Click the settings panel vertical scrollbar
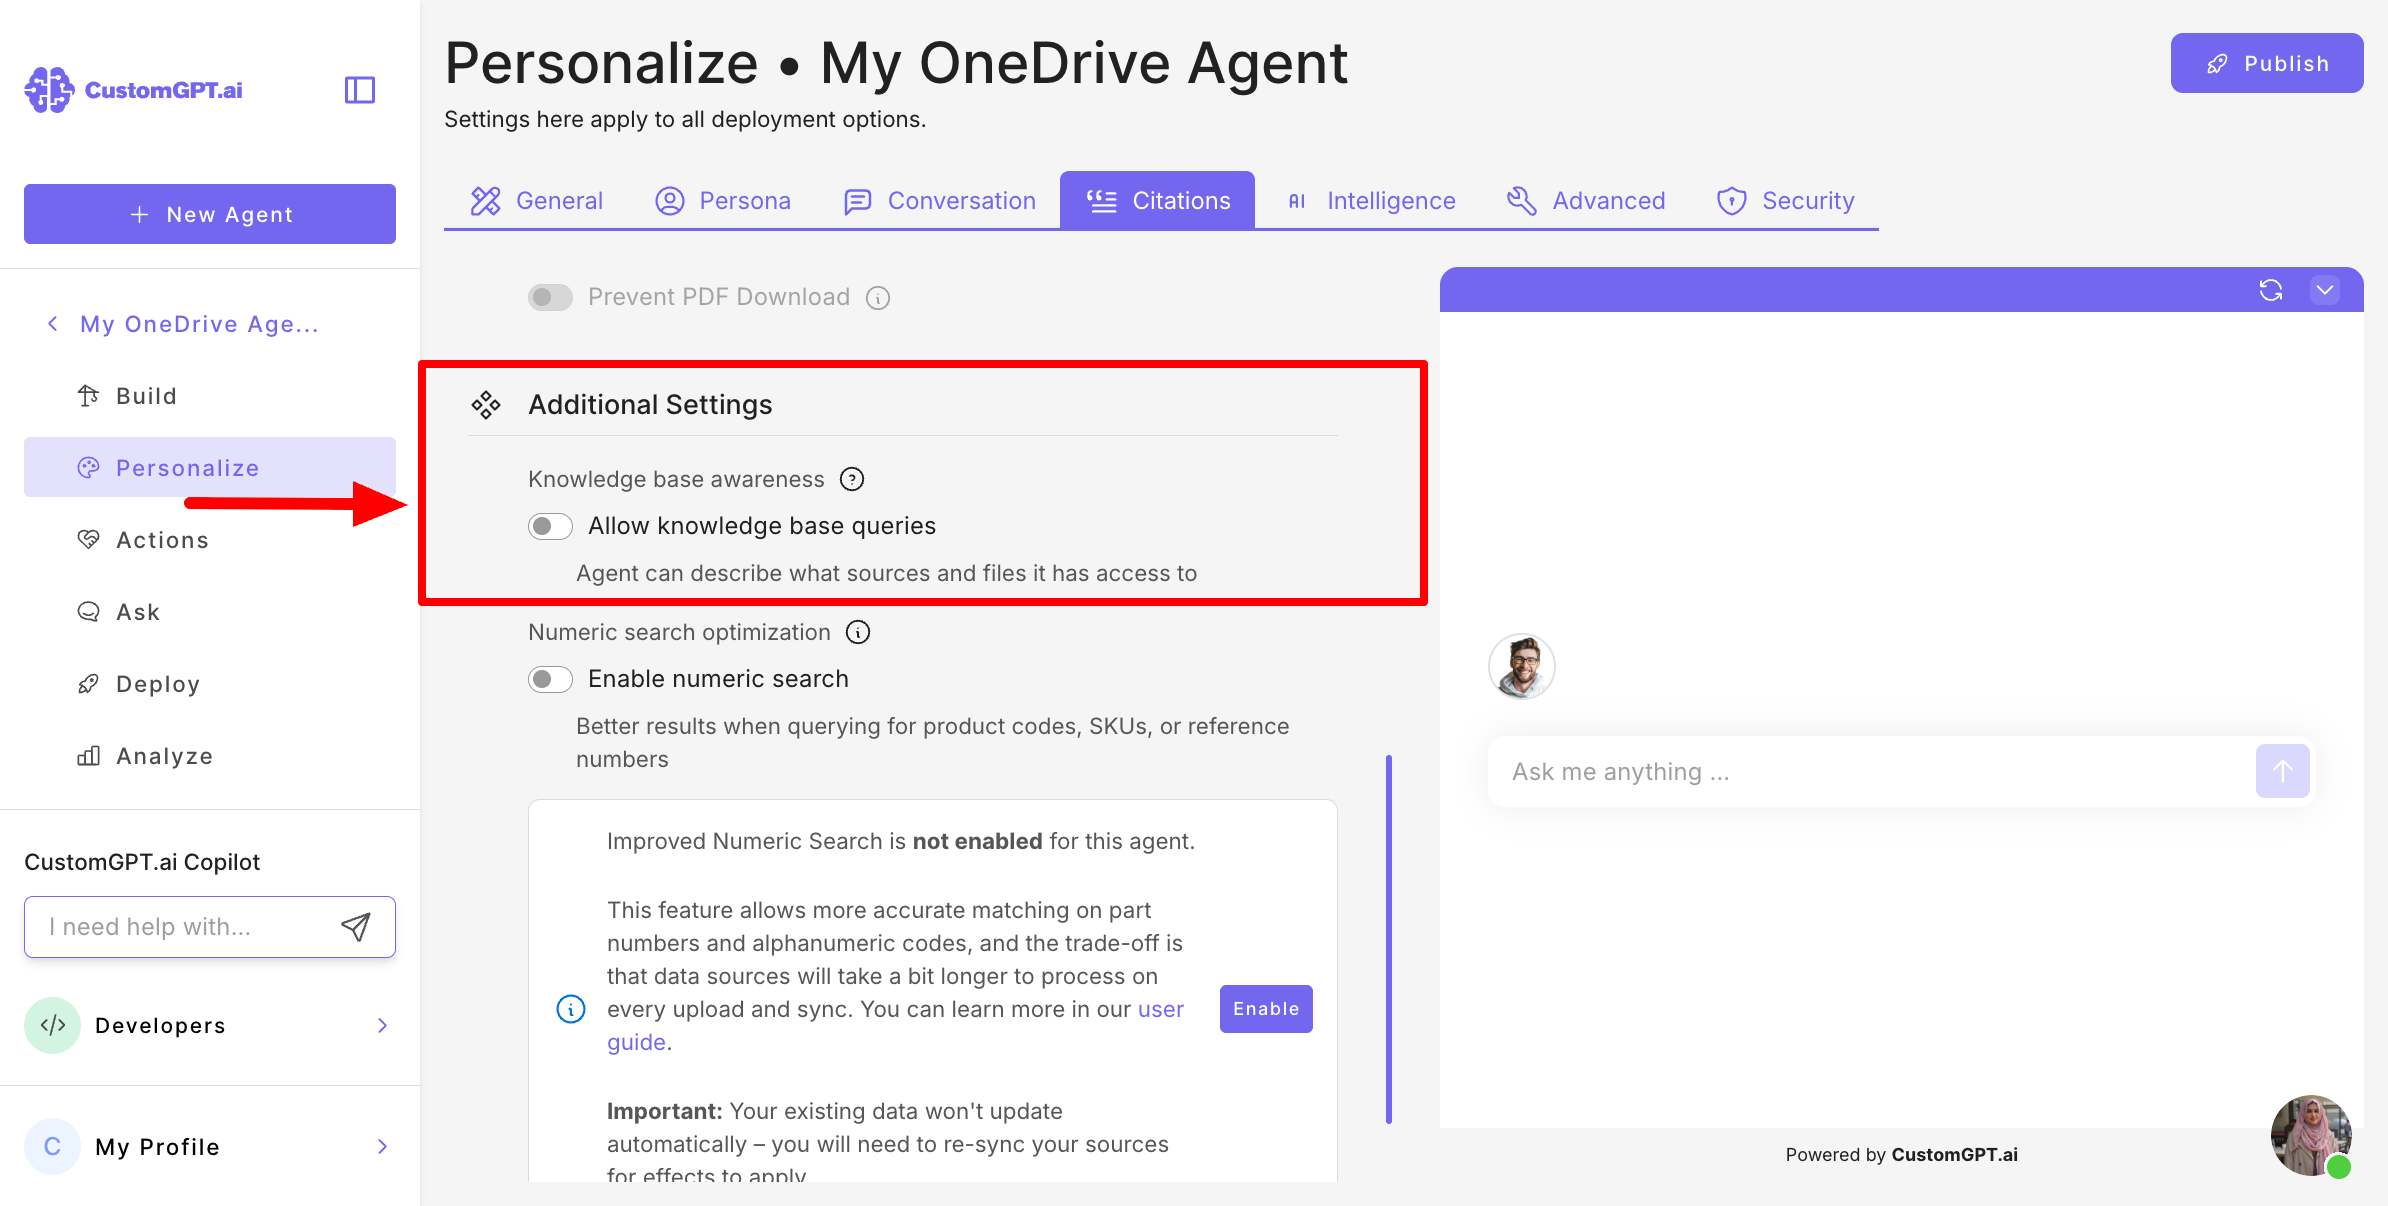Image resolution: width=2388 pixels, height=1206 pixels. point(1389,940)
